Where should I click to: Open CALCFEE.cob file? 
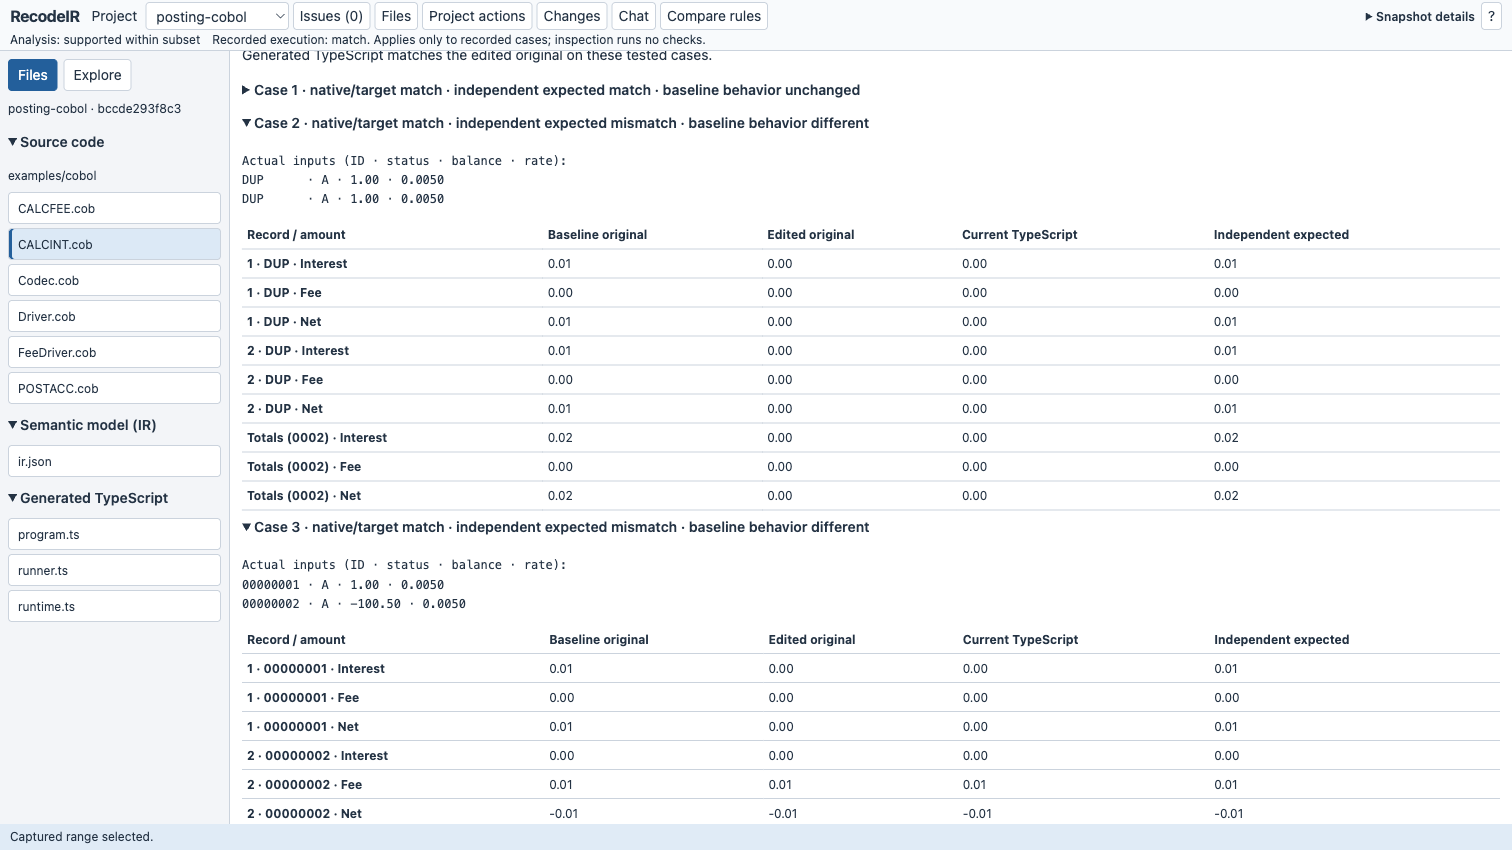coord(114,208)
